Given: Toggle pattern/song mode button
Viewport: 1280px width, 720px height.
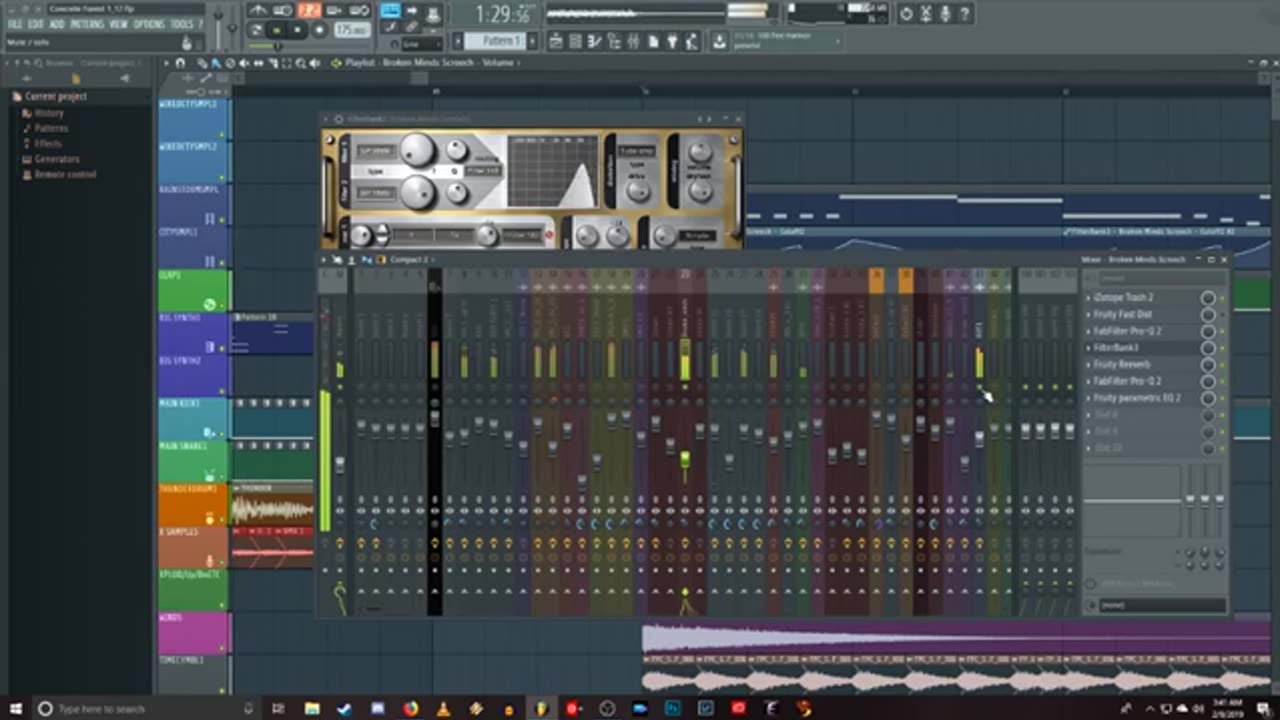Looking at the screenshot, I should pos(256,30).
